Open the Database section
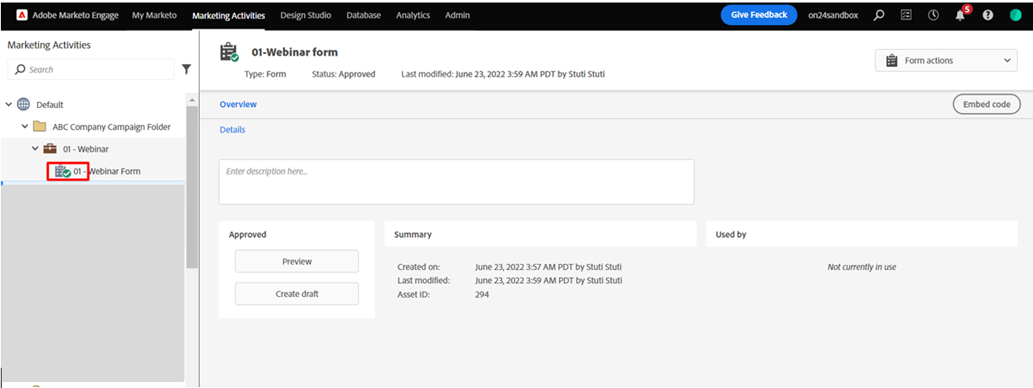The image size is (1033, 388). [x=364, y=15]
